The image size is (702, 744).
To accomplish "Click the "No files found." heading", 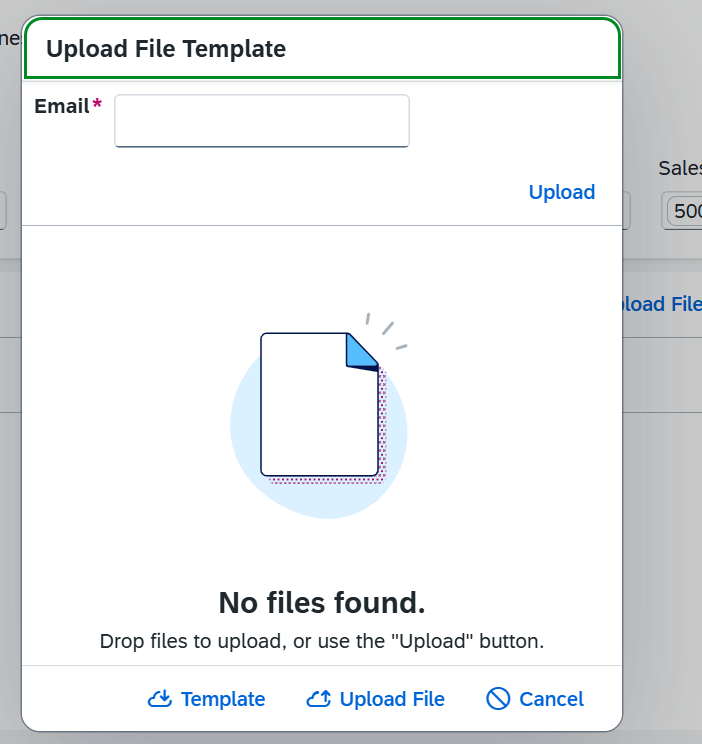I will click(x=322, y=603).
